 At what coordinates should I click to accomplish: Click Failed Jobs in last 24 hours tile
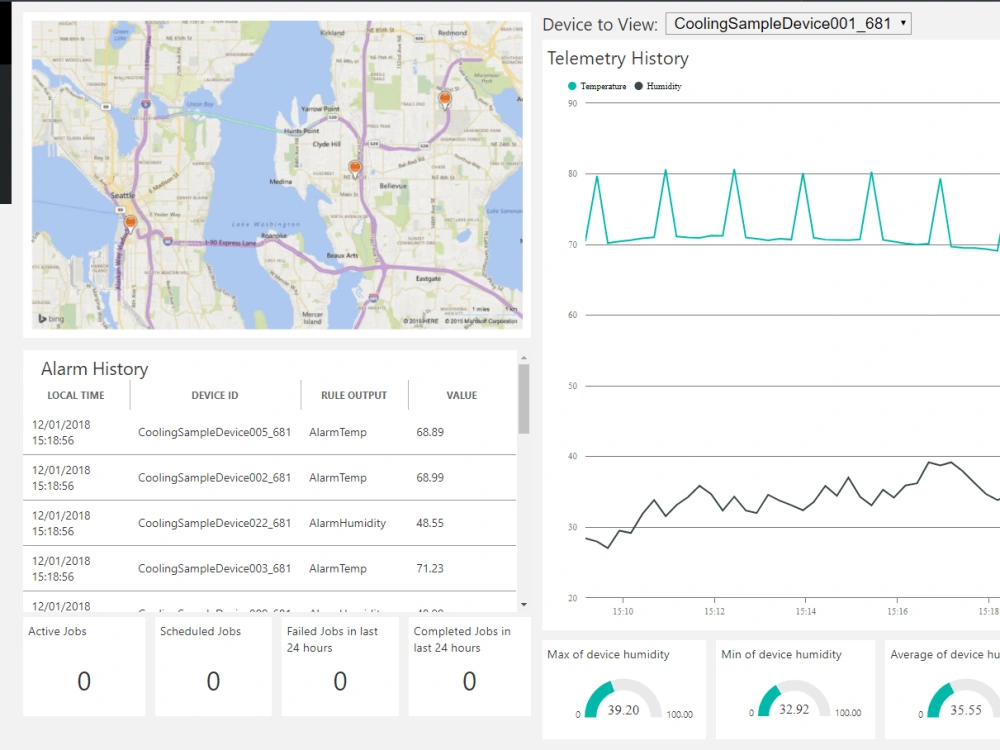click(340, 666)
